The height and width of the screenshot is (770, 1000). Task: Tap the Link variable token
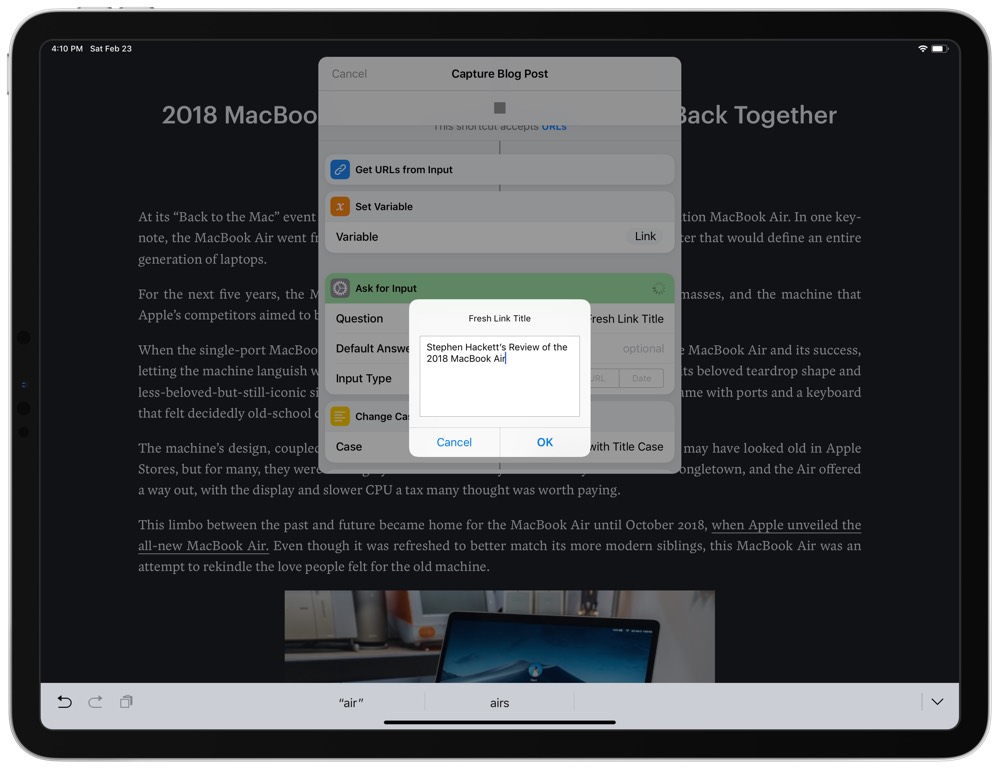645,237
